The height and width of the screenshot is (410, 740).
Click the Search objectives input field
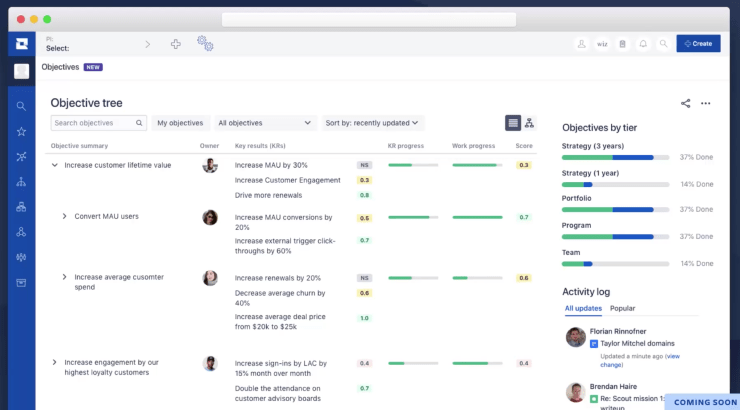[x=98, y=123]
